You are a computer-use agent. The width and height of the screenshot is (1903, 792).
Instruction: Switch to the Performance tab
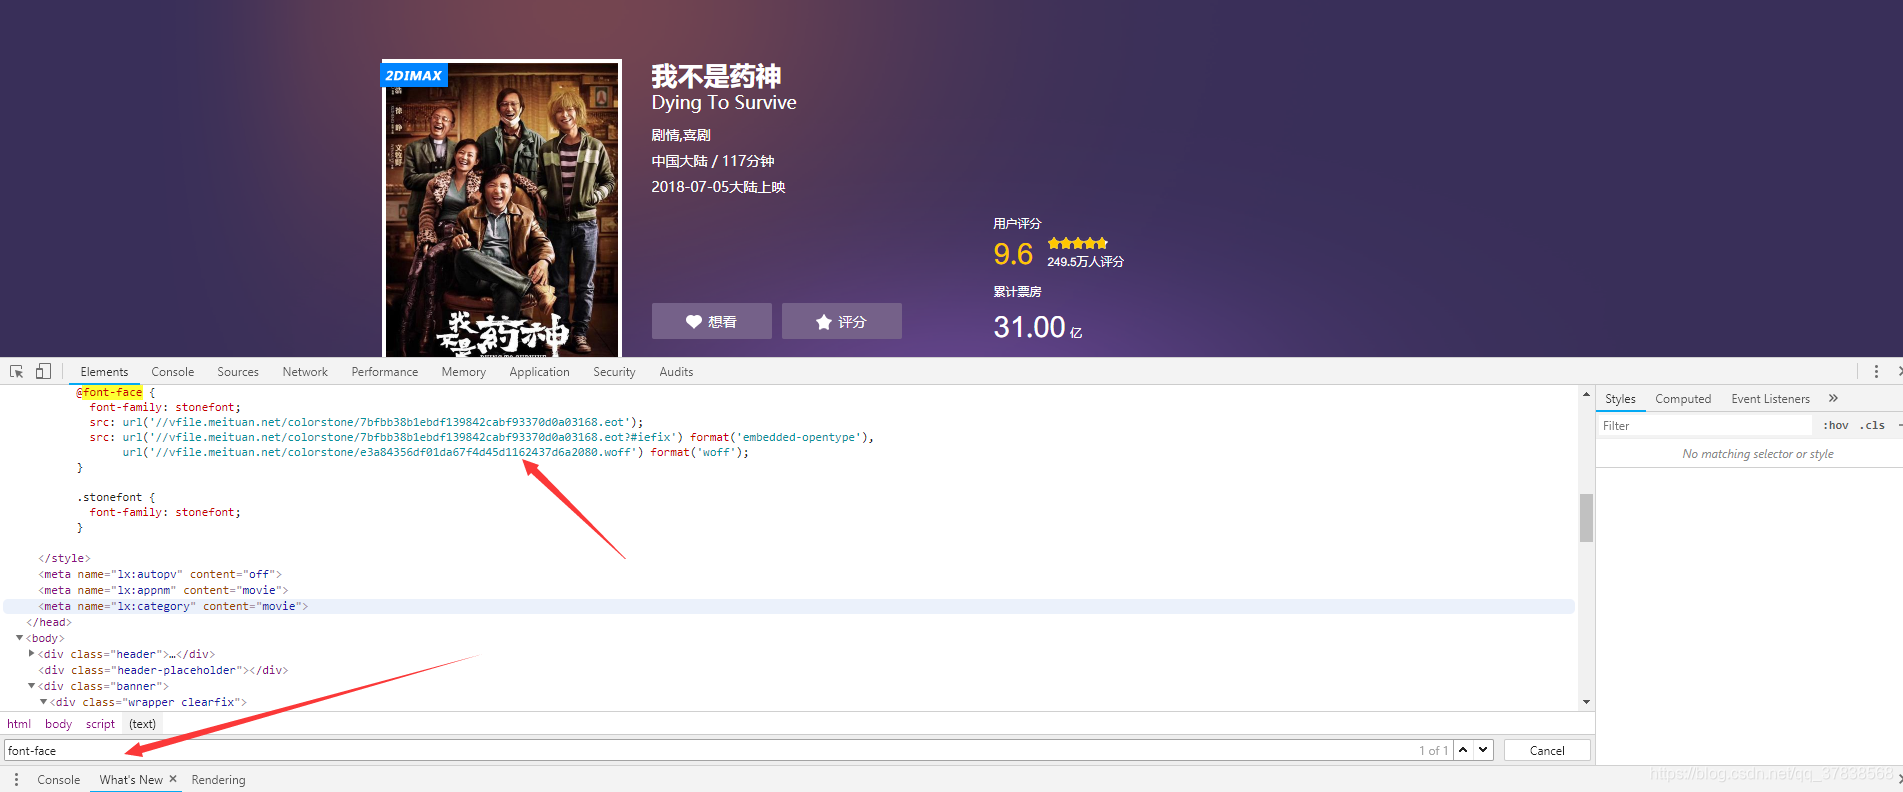click(384, 371)
